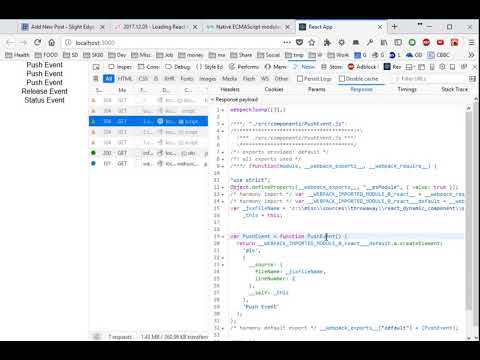This screenshot has width=480, height=360.
Task: Open the FOOD bookmarks folder
Action: click(x=46, y=55)
